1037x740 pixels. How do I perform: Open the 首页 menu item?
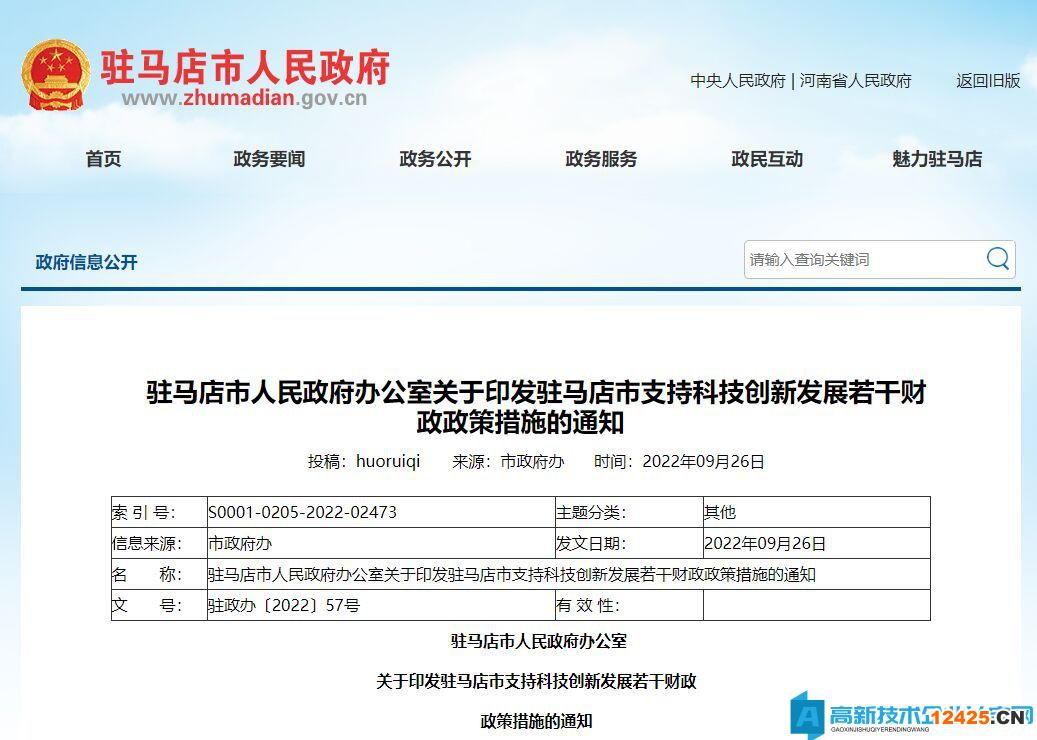click(103, 159)
